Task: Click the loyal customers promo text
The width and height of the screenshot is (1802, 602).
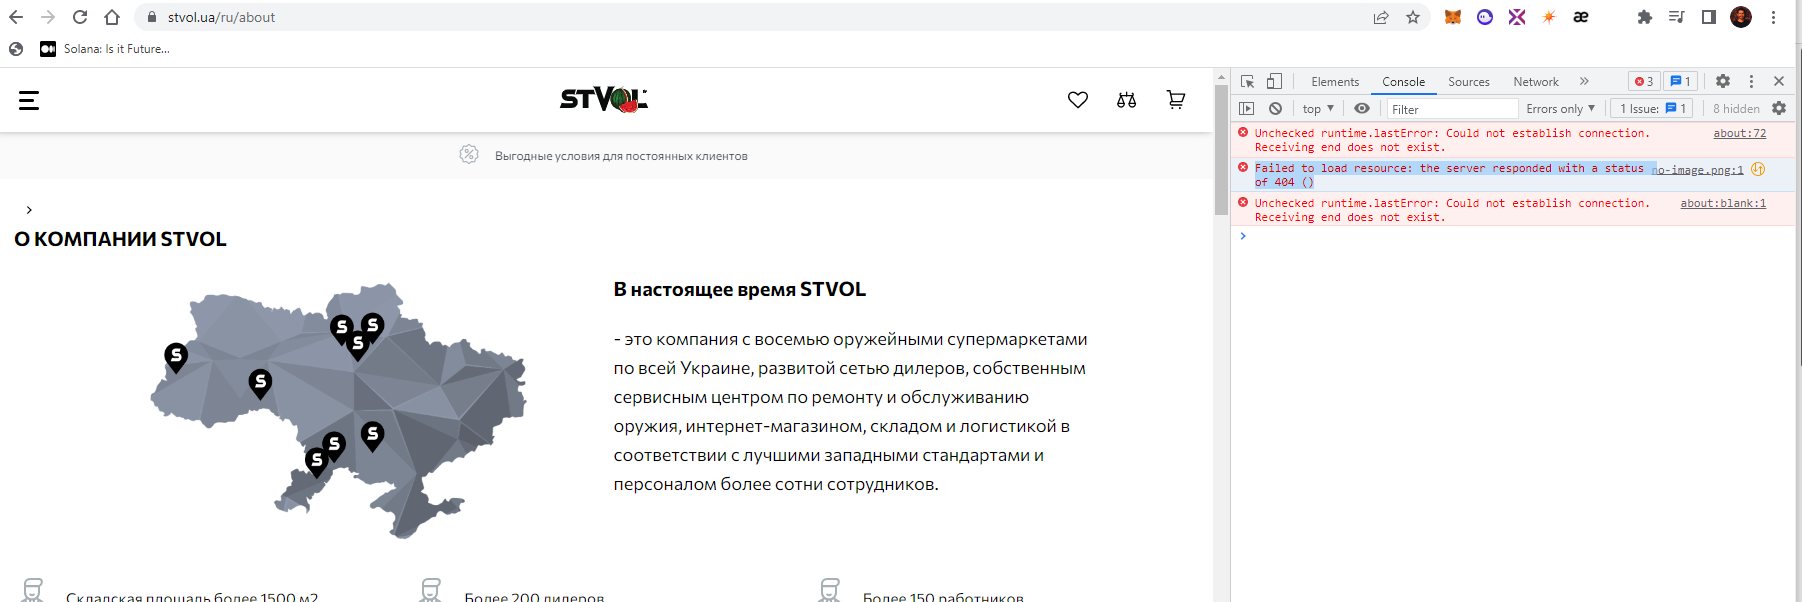Action: (621, 156)
